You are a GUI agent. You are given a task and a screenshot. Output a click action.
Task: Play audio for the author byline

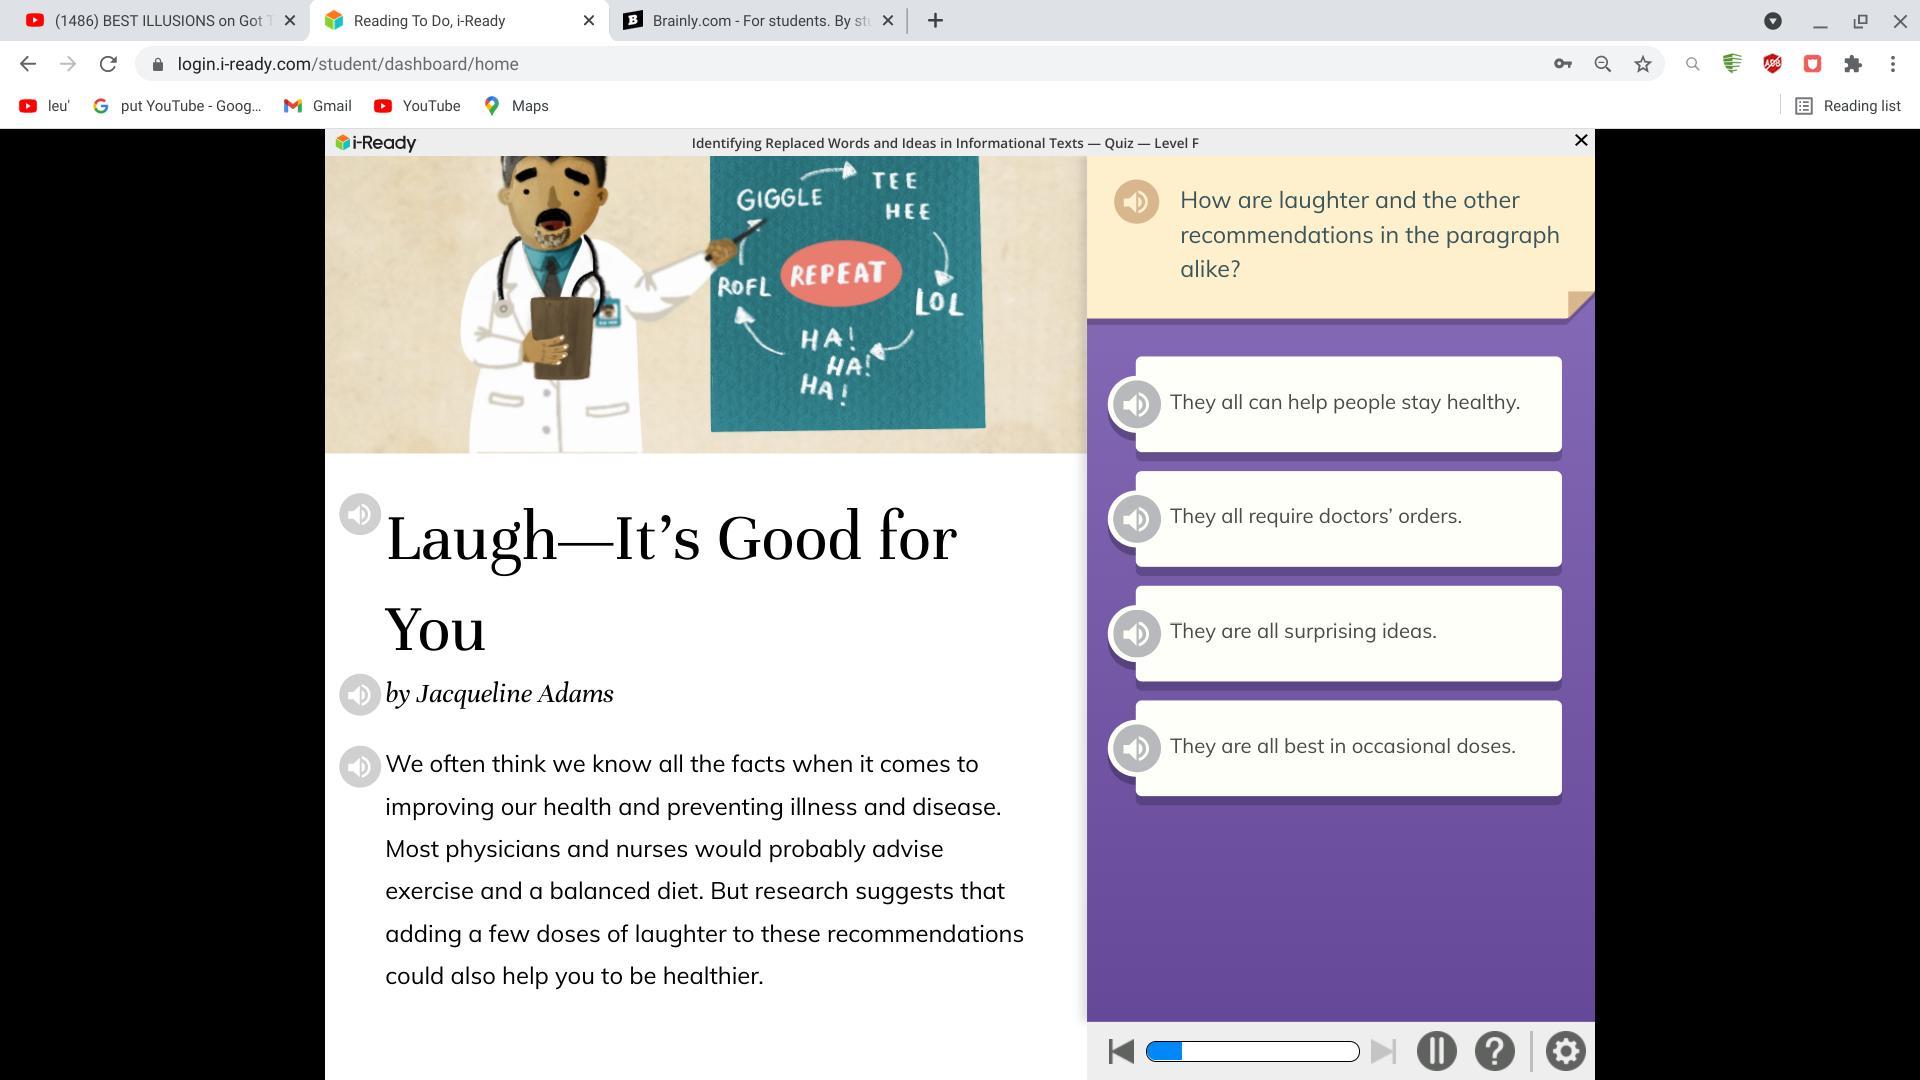[x=360, y=694]
